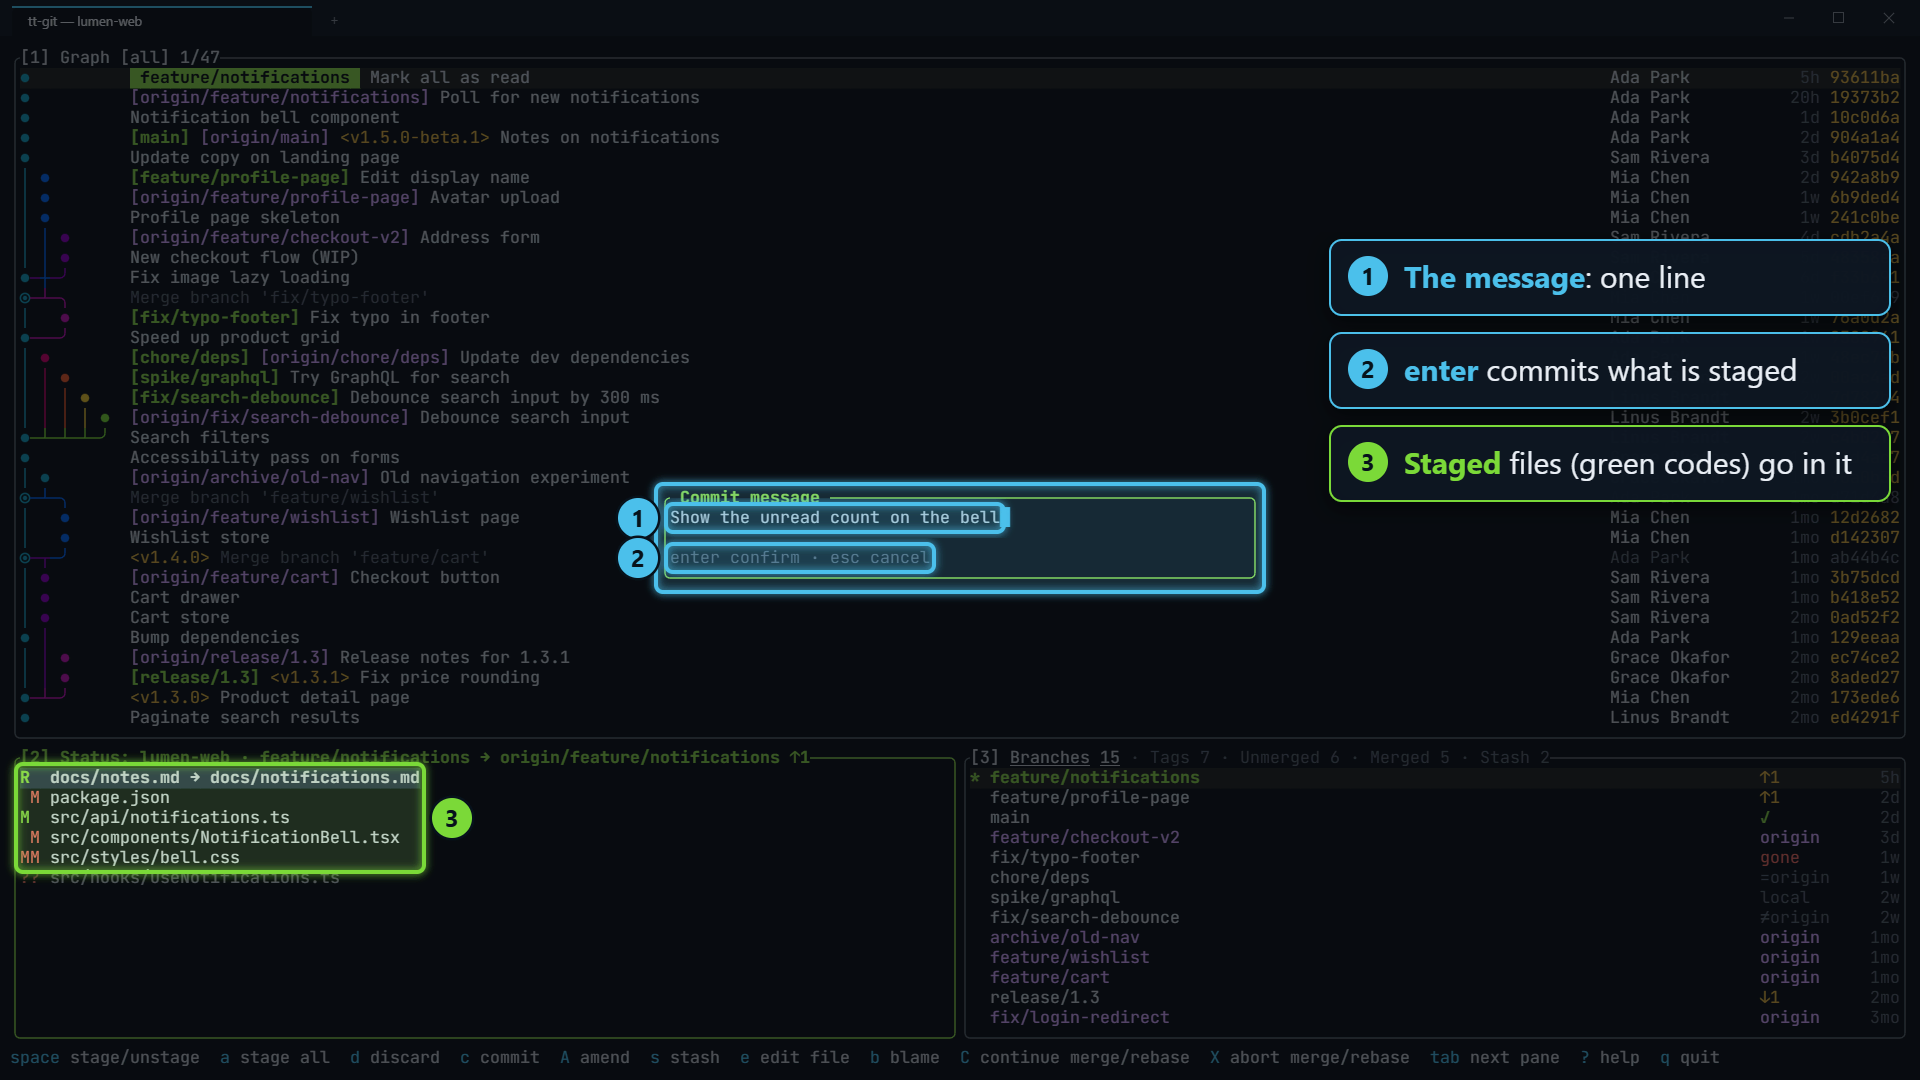
Task: Switch to the Merged 5 tab
Action: point(1410,757)
